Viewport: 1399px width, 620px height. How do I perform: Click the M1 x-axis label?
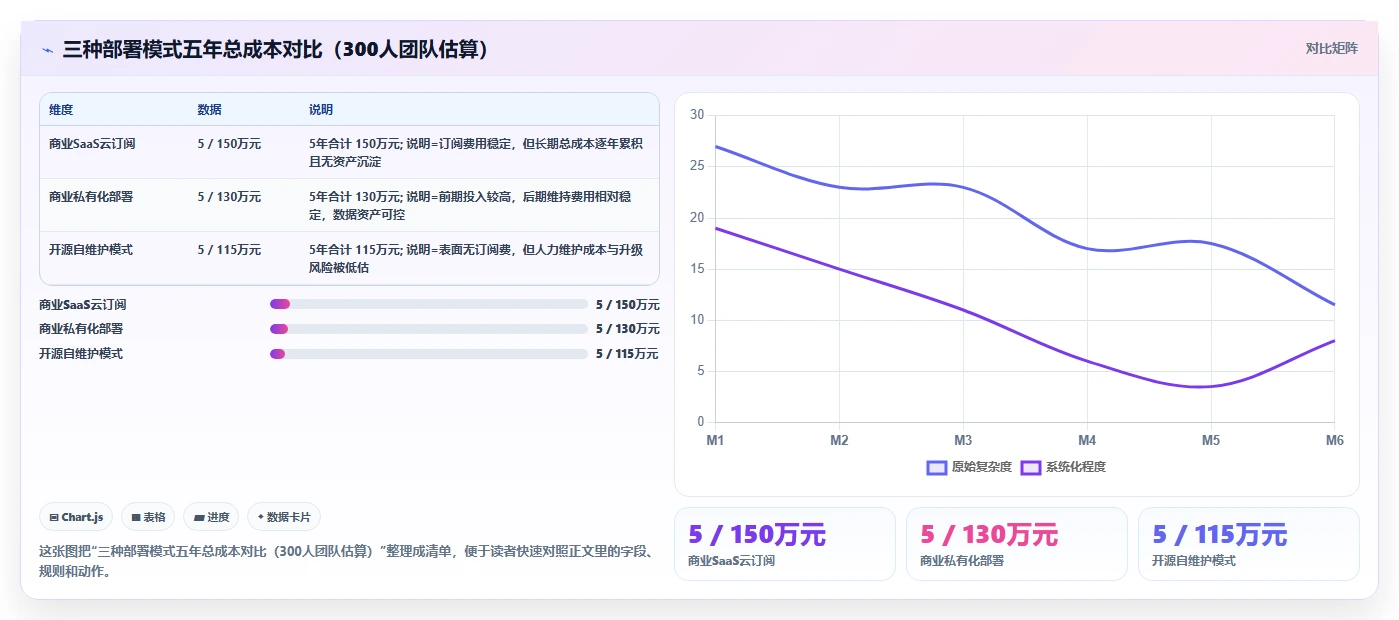tap(715, 440)
